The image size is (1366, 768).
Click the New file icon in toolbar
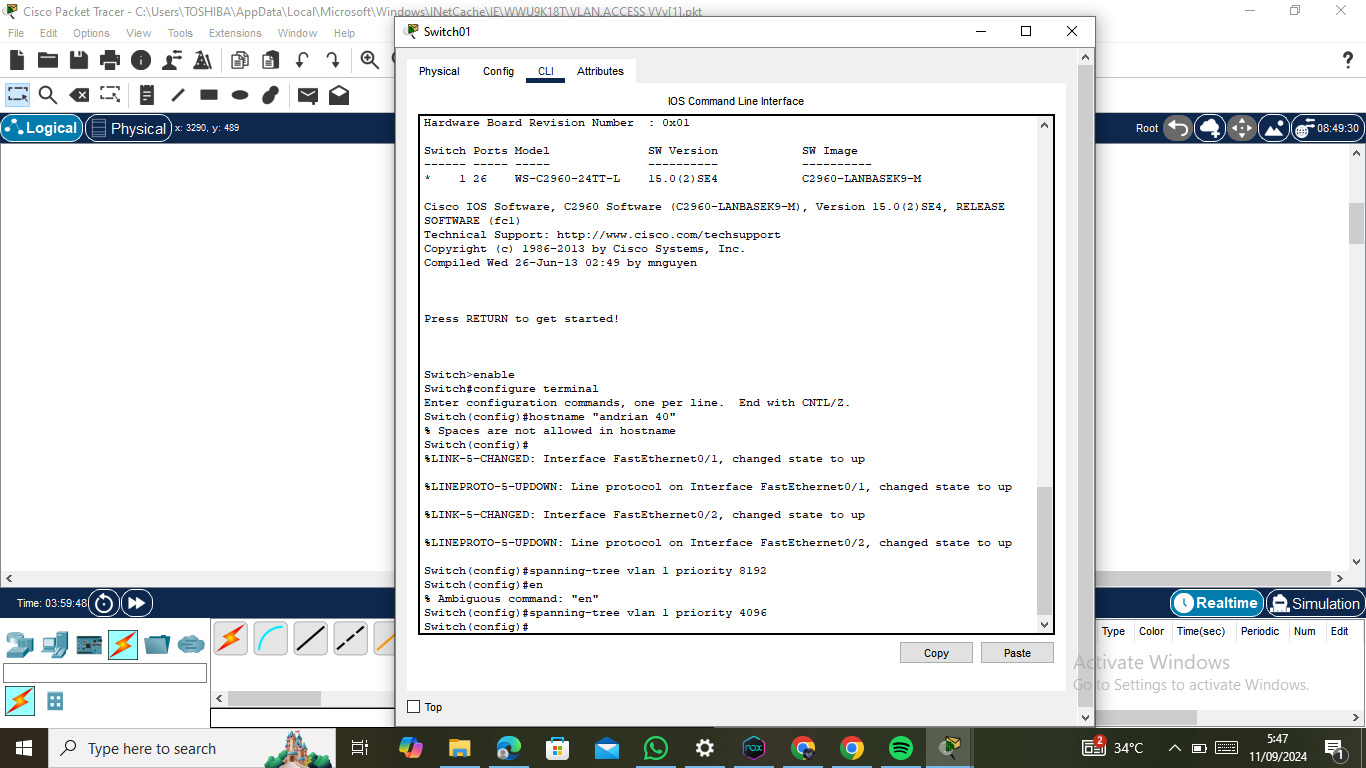(17, 60)
